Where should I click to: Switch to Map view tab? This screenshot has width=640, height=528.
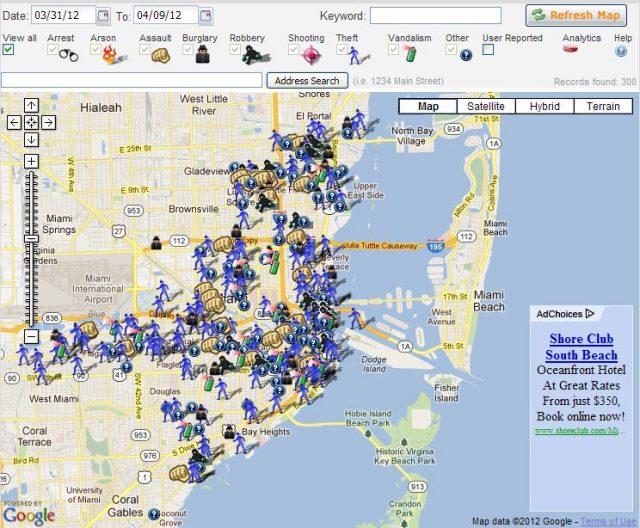(428, 106)
